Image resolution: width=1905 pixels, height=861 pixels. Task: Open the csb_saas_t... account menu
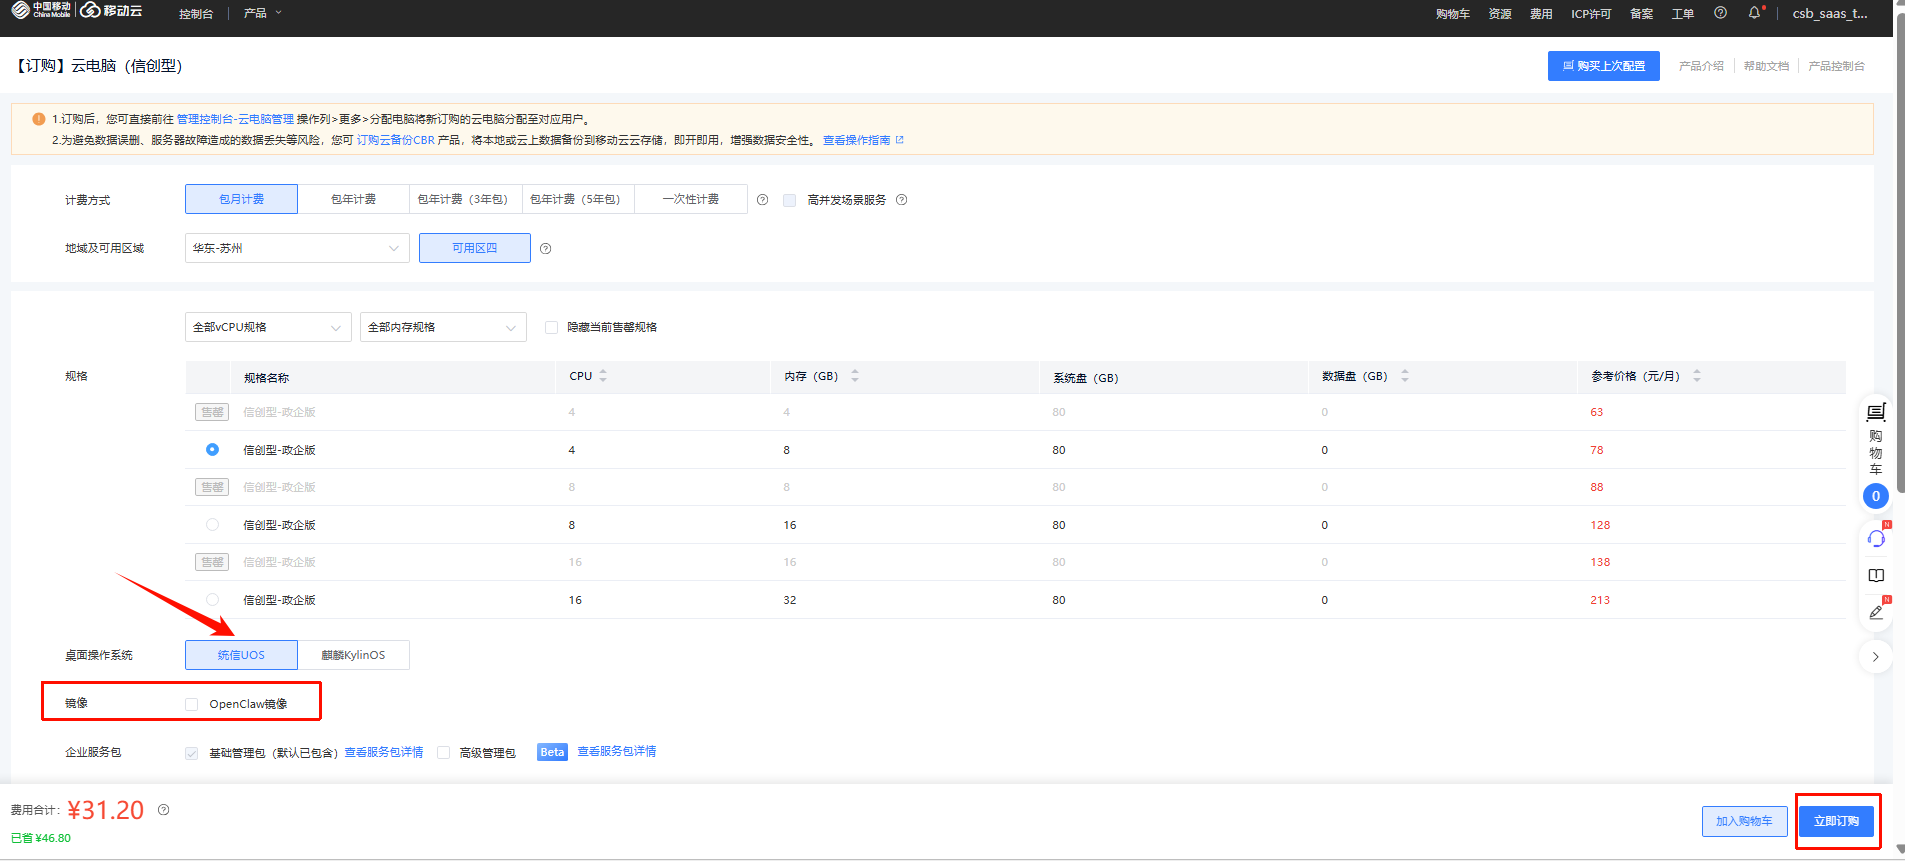(x=1830, y=13)
